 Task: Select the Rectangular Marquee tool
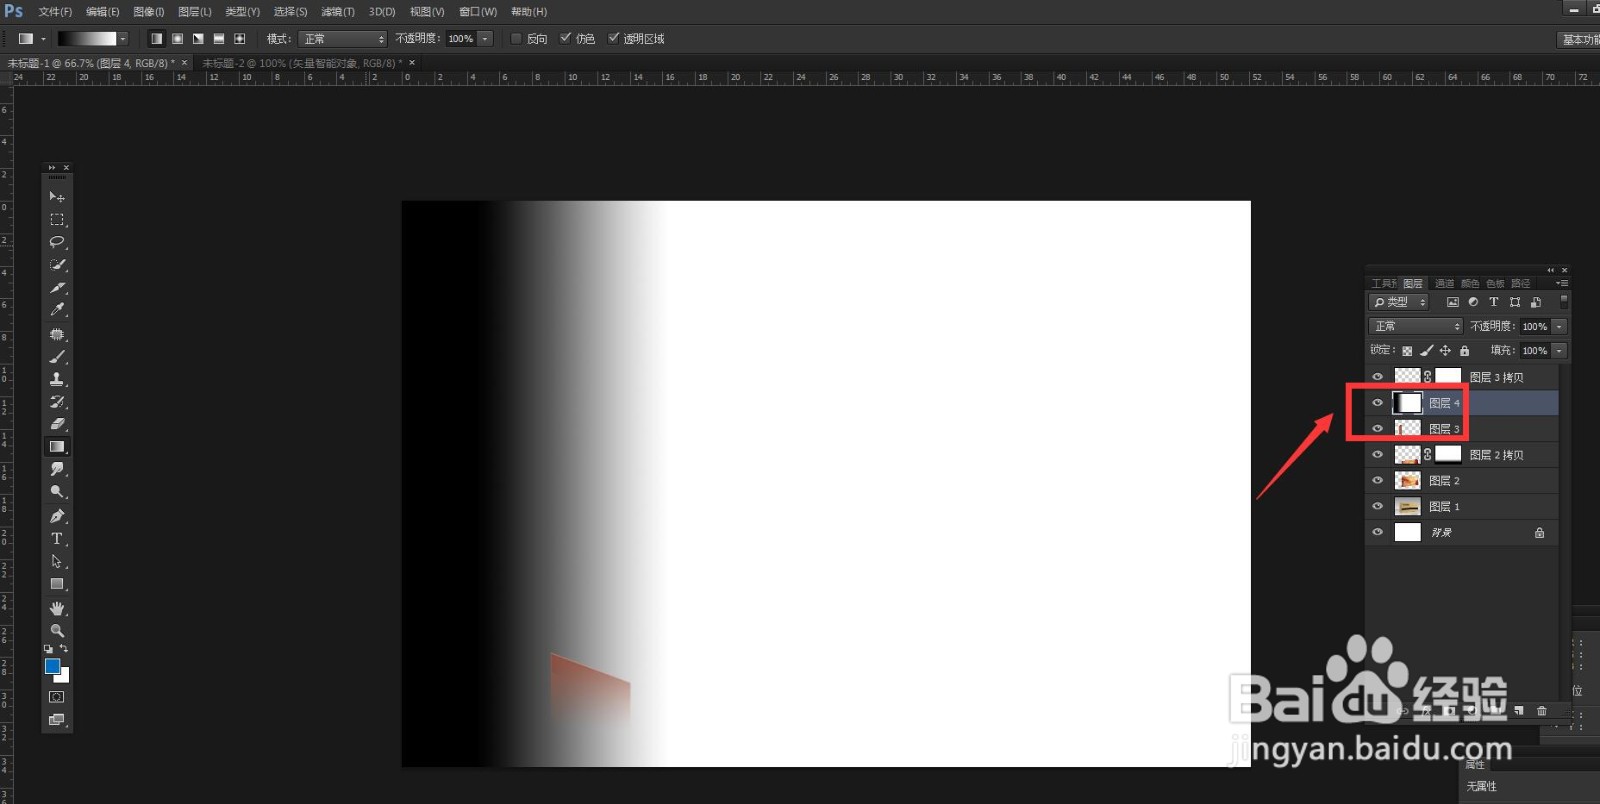pos(57,220)
